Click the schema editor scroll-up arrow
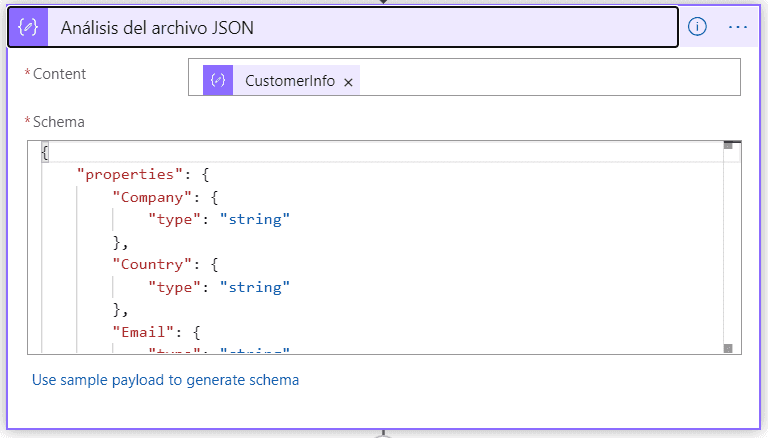This screenshot has width=768, height=438. click(728, 146)
